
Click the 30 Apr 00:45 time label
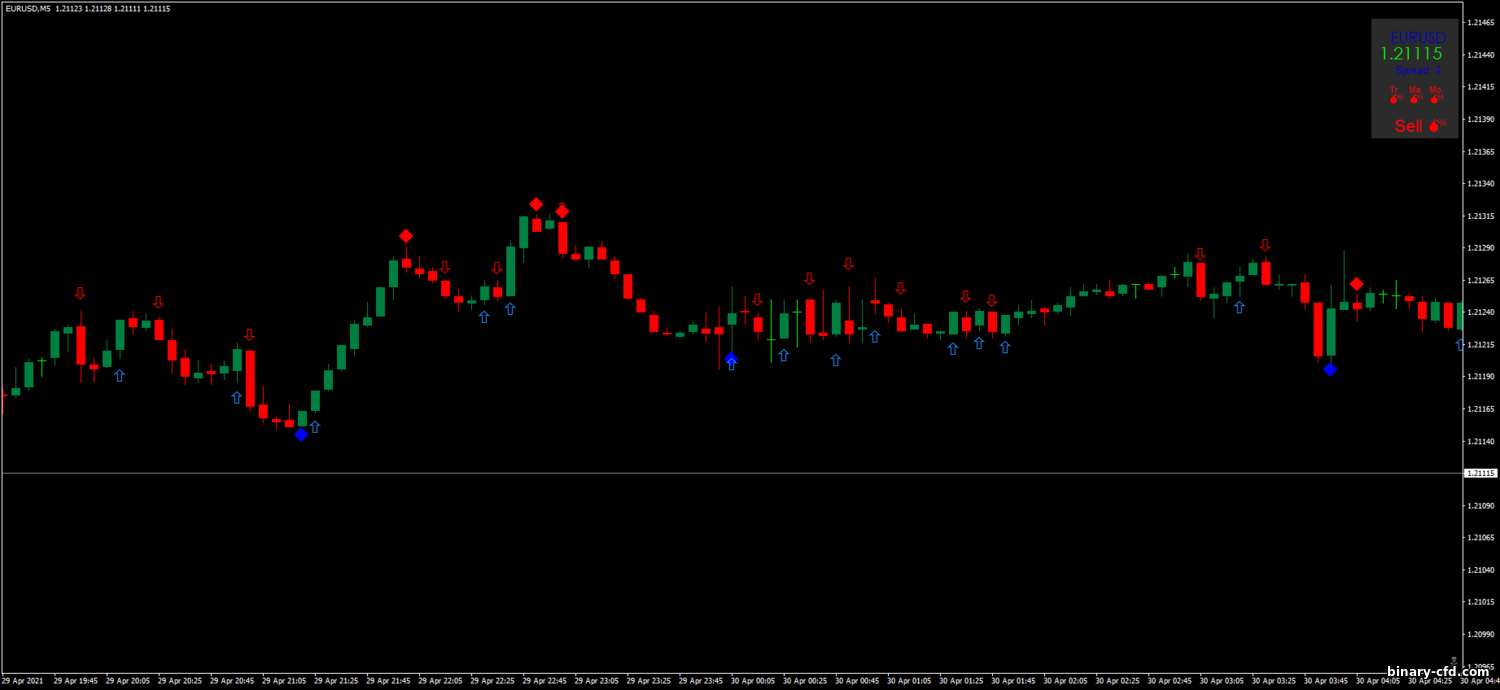pos(857,682)
